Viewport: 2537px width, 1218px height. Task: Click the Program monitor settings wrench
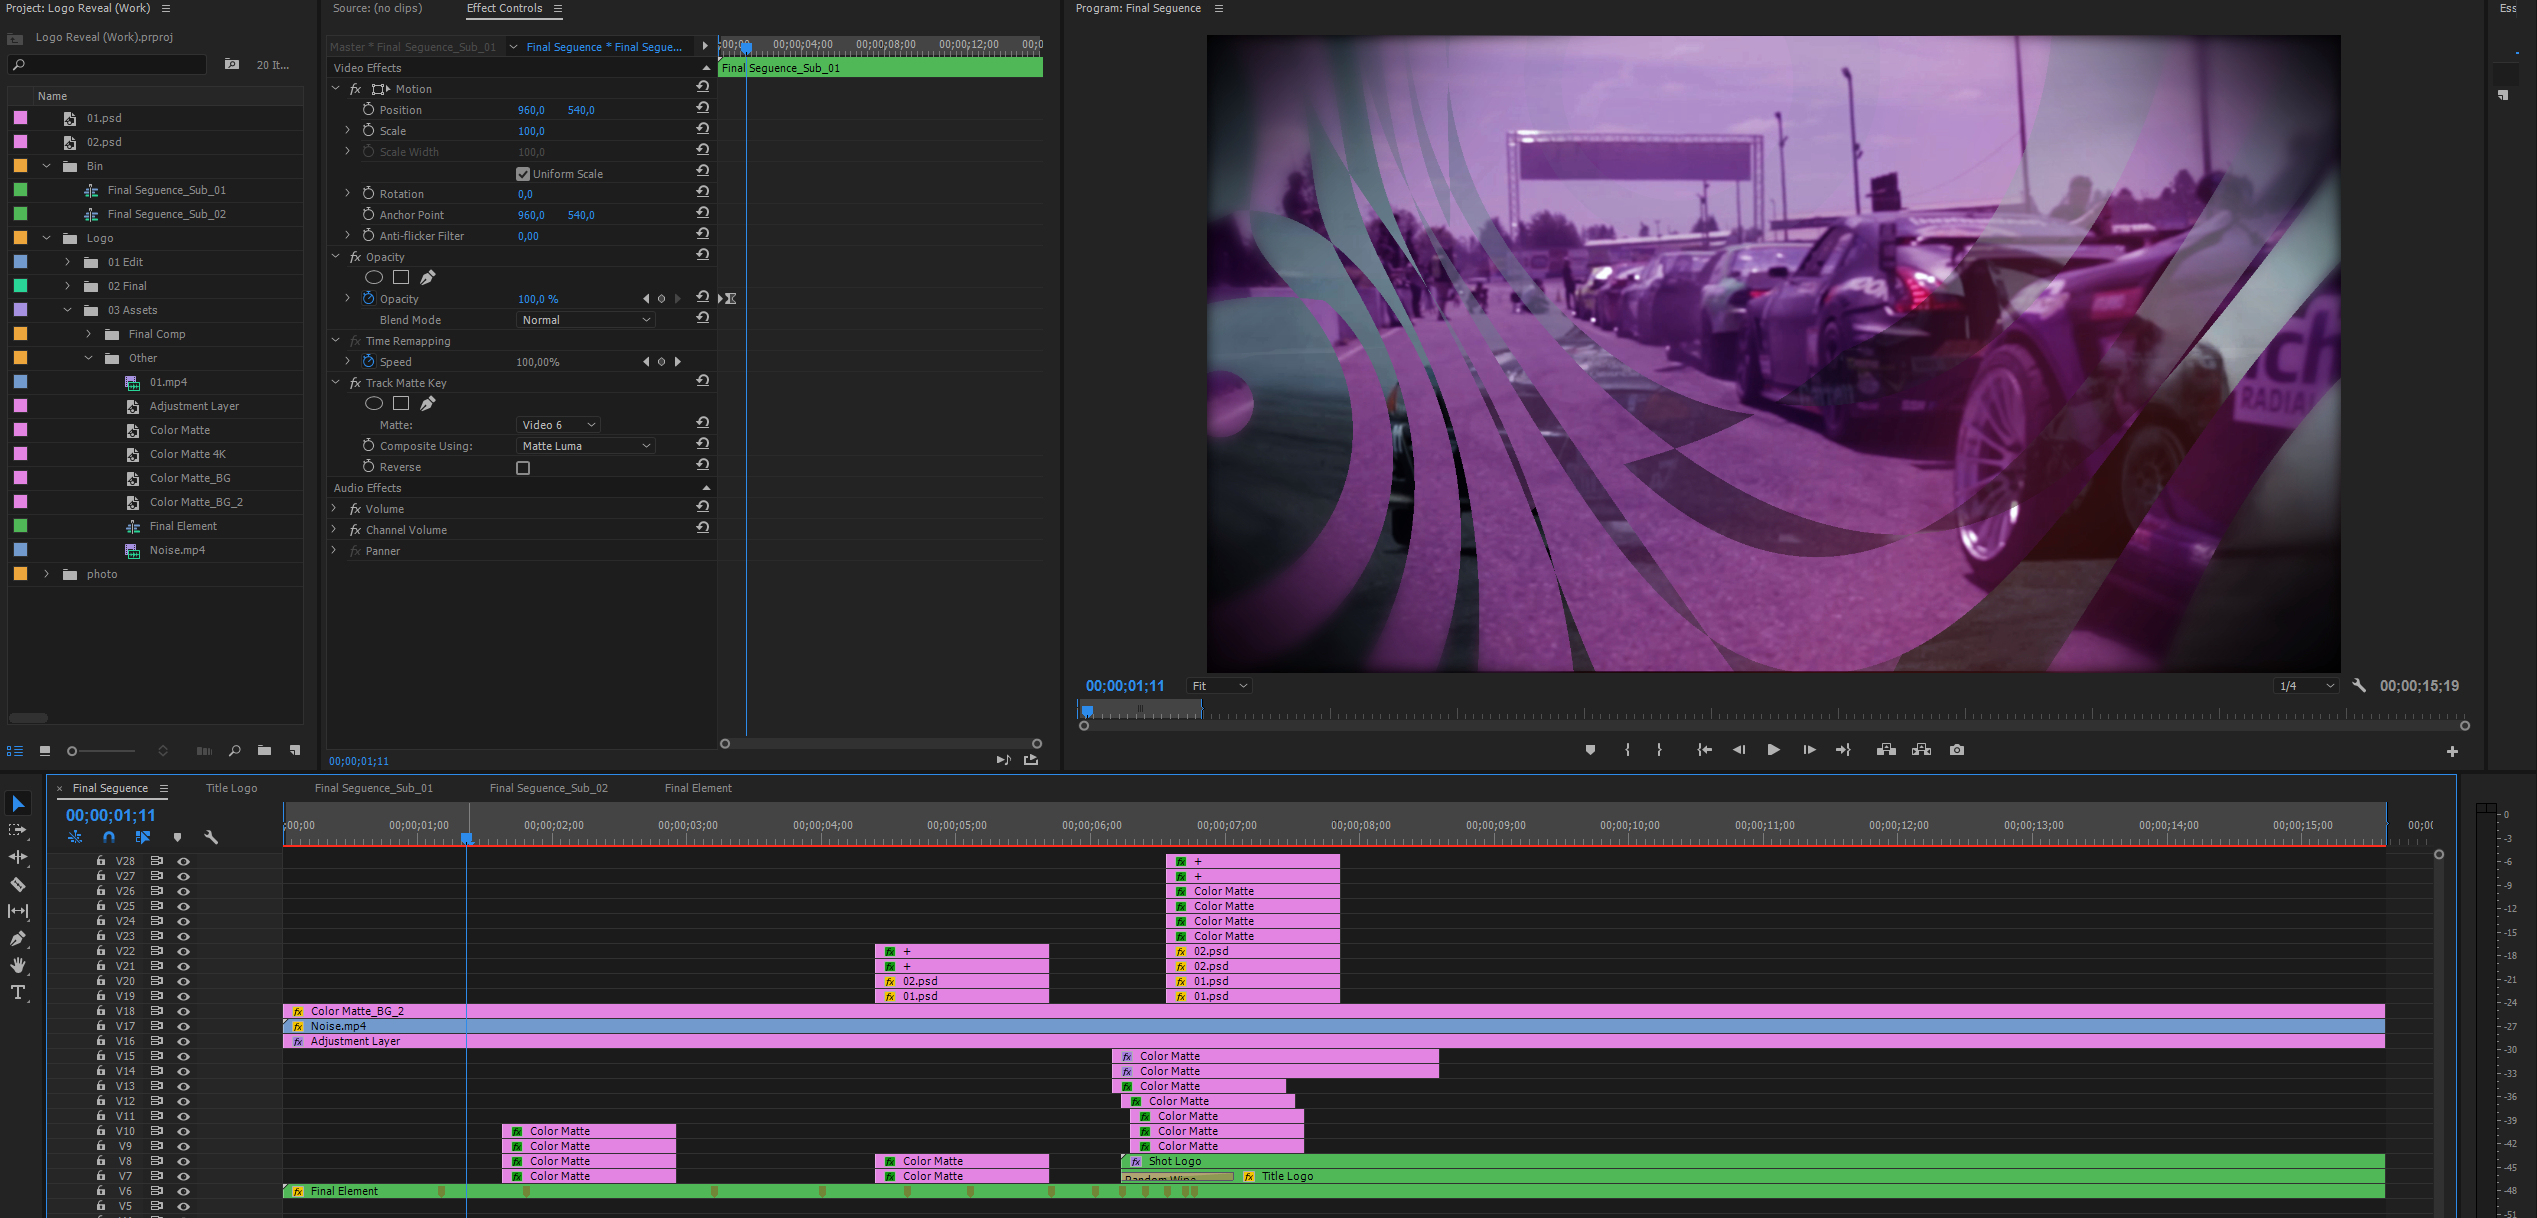[x=2359, y=686]
